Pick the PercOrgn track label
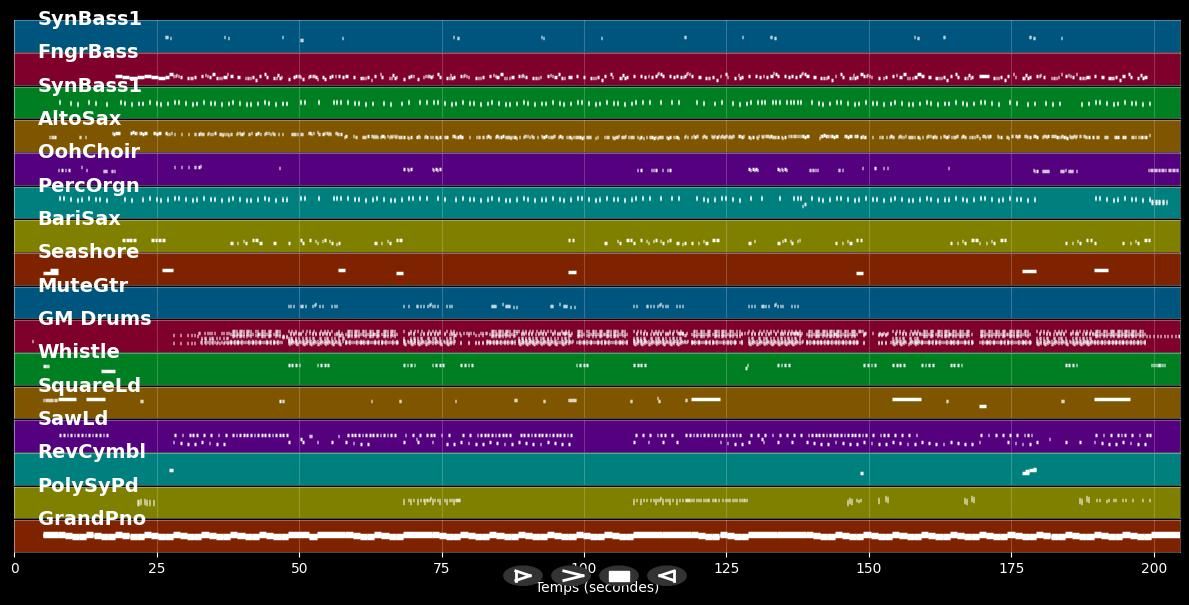1189x605 pixels. coord(89,186)
